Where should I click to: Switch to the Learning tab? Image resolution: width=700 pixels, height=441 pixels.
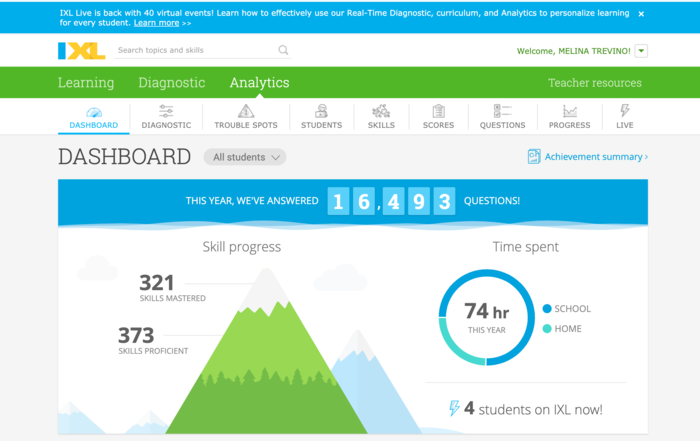tap(86, 83)
